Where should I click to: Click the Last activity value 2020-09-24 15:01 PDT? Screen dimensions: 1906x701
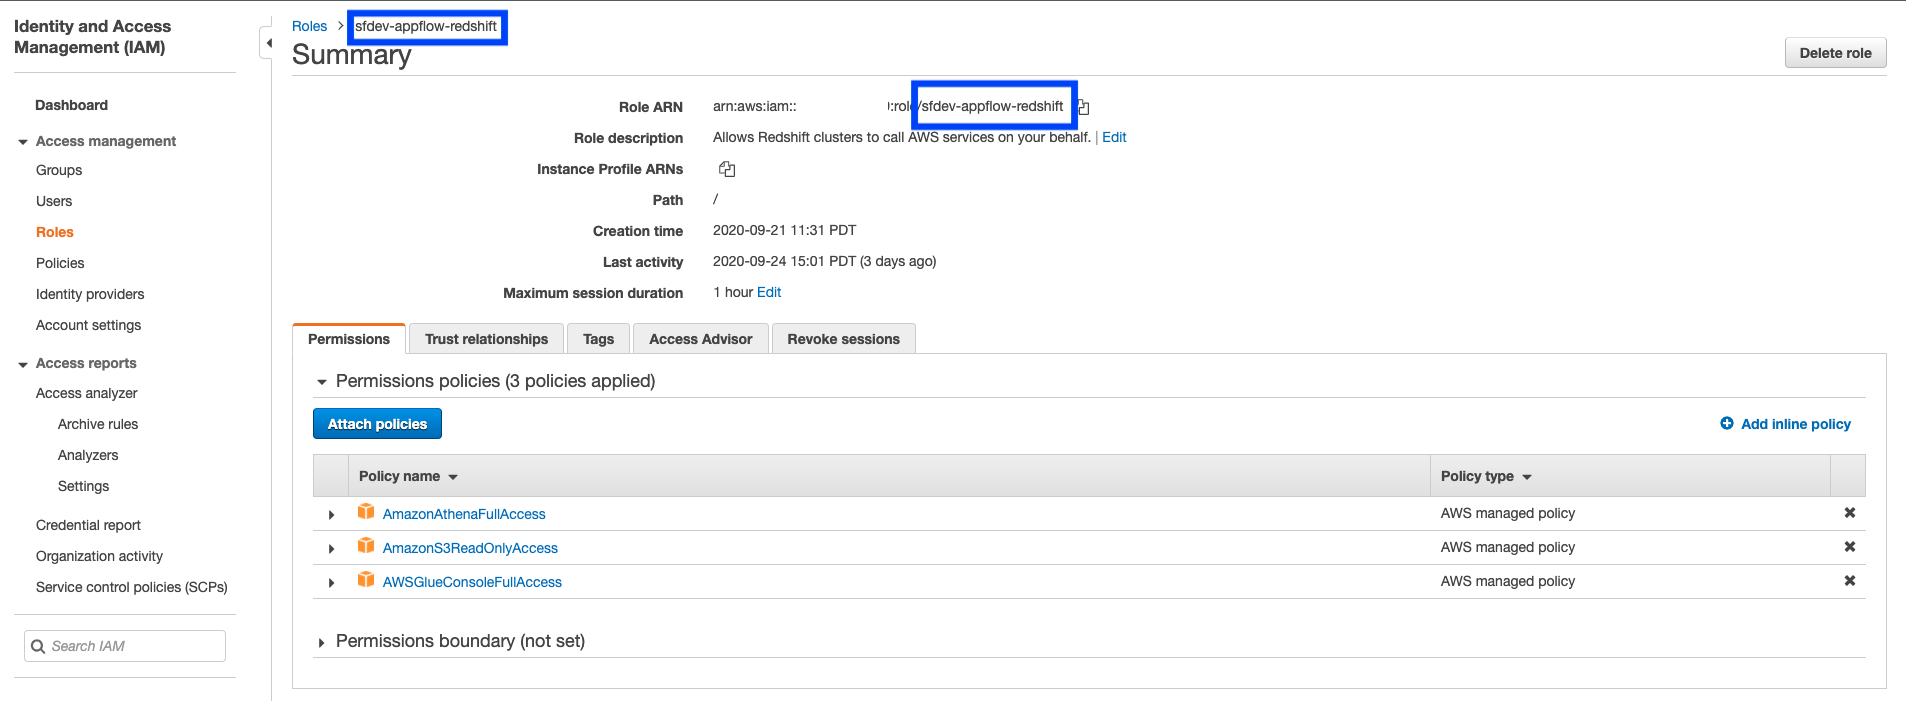784,261
